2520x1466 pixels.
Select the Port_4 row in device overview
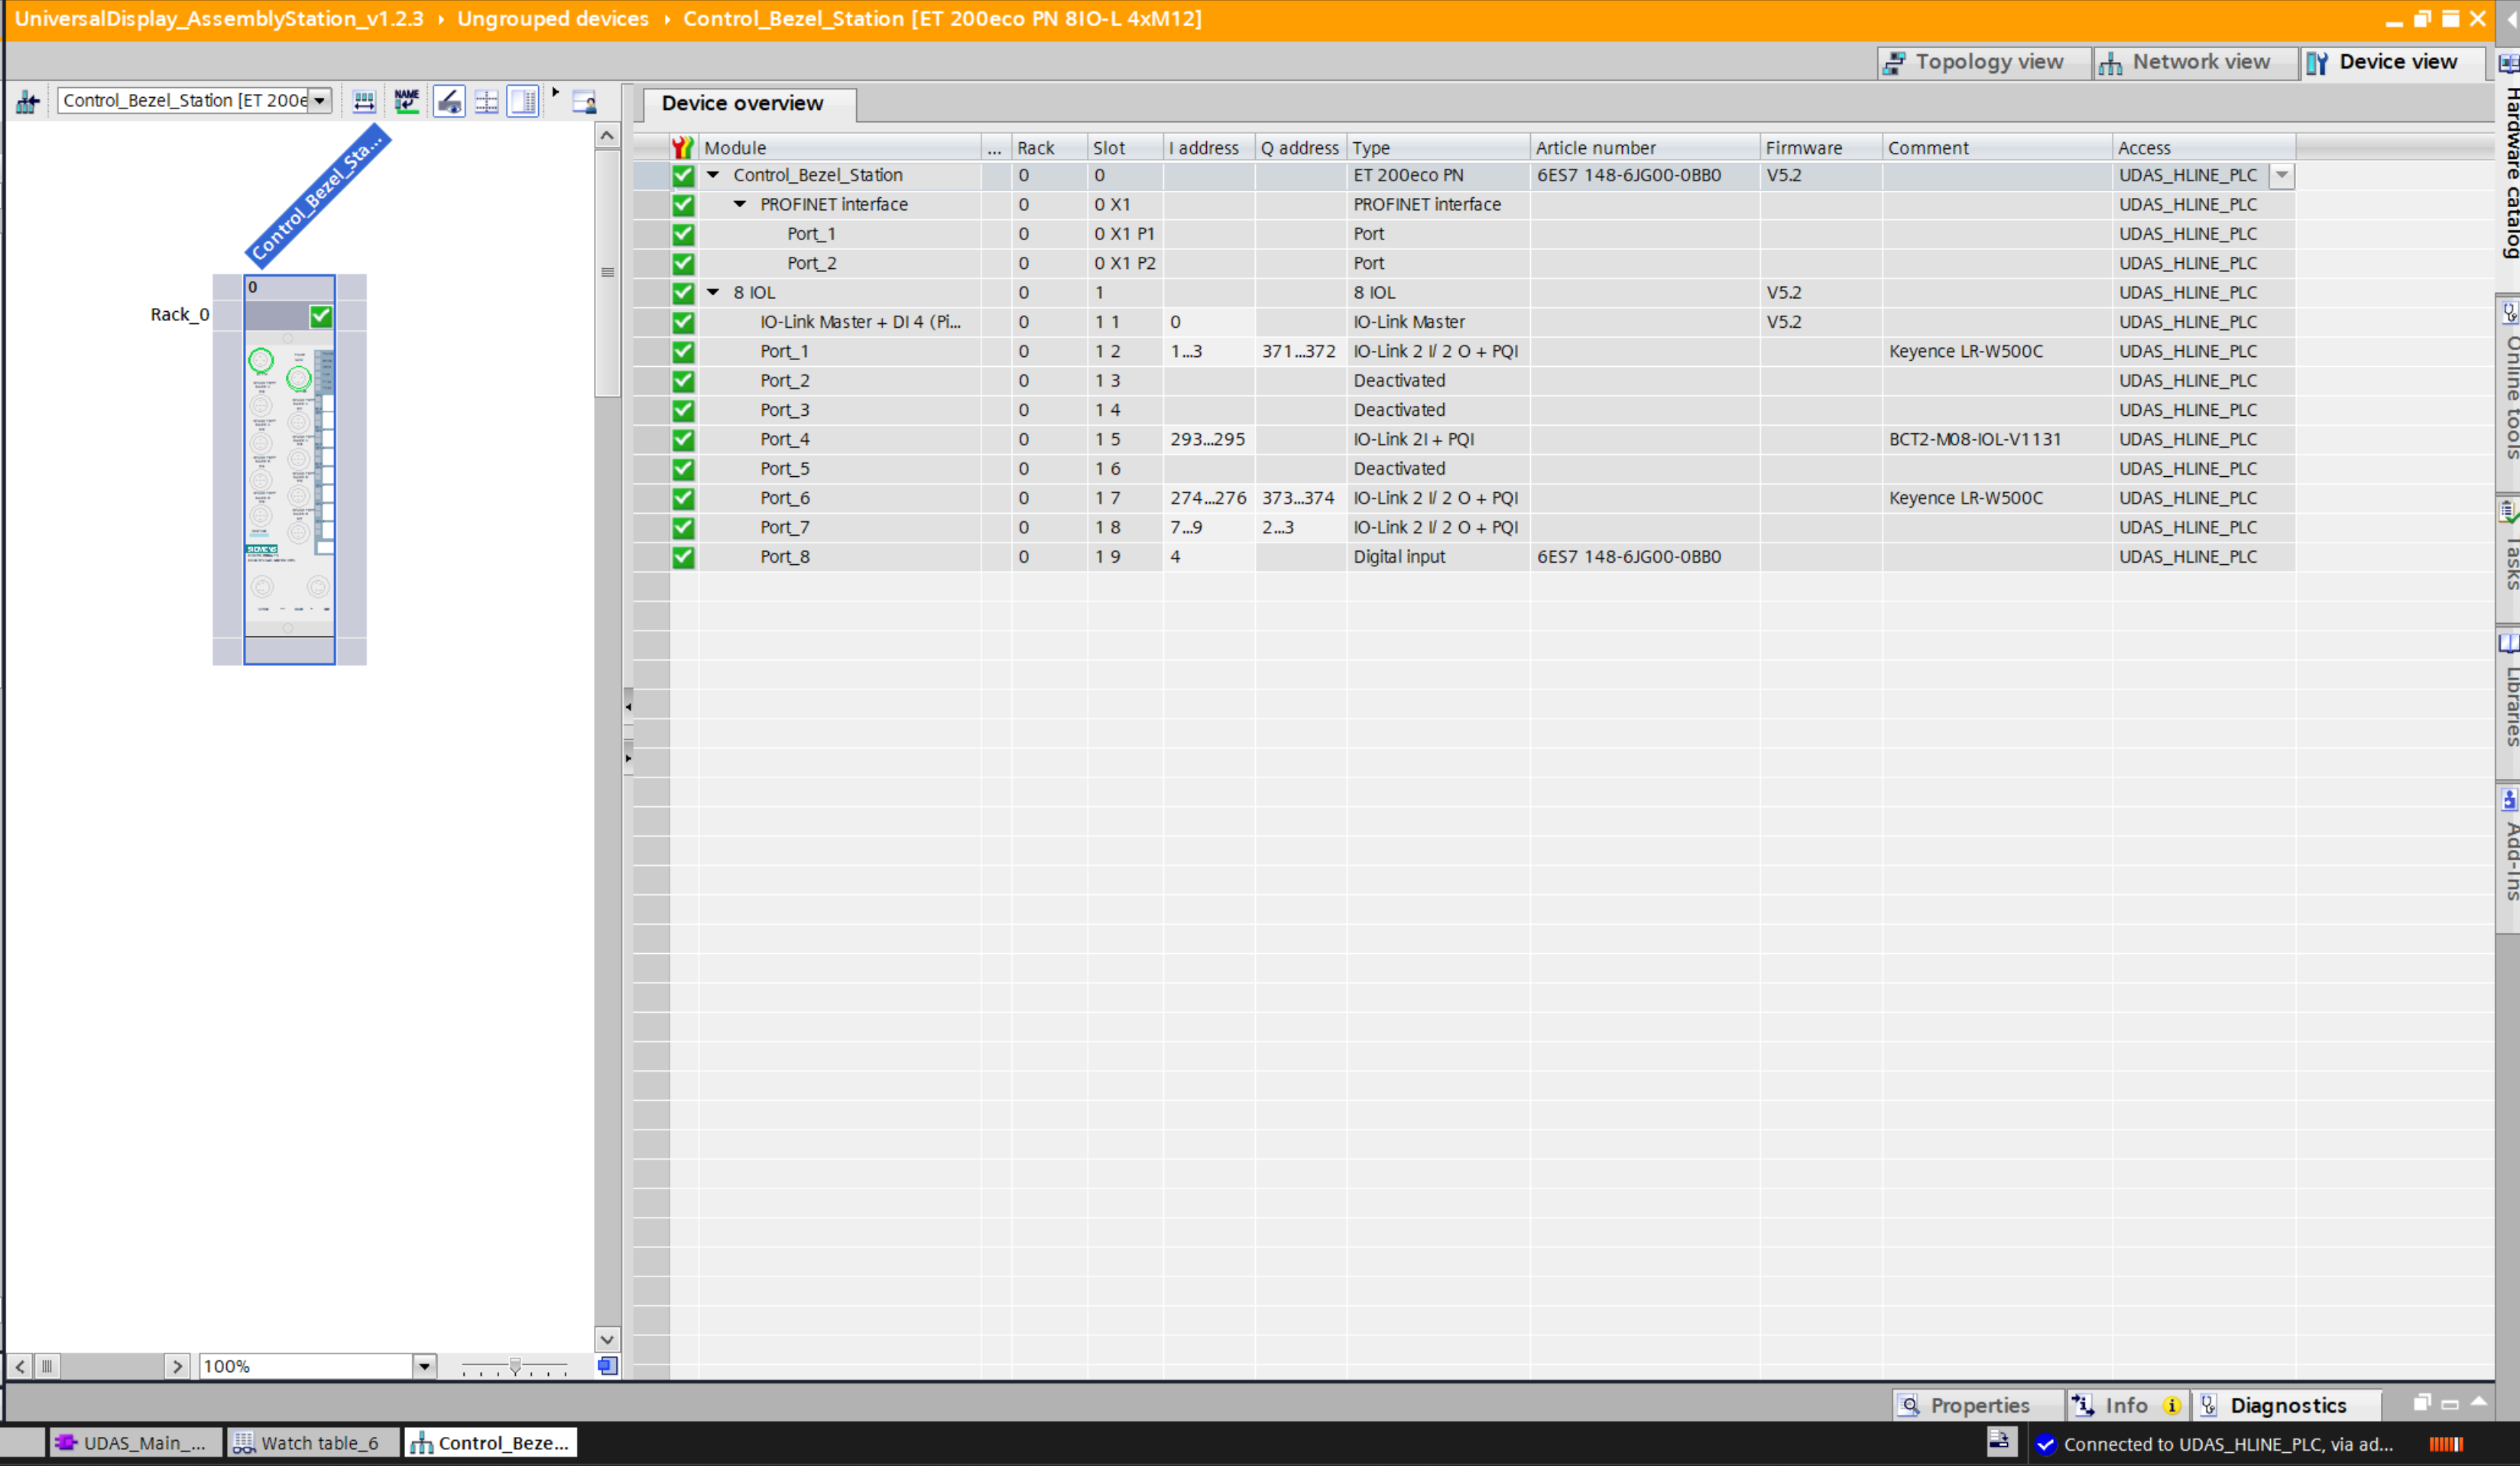coord(784,439)
